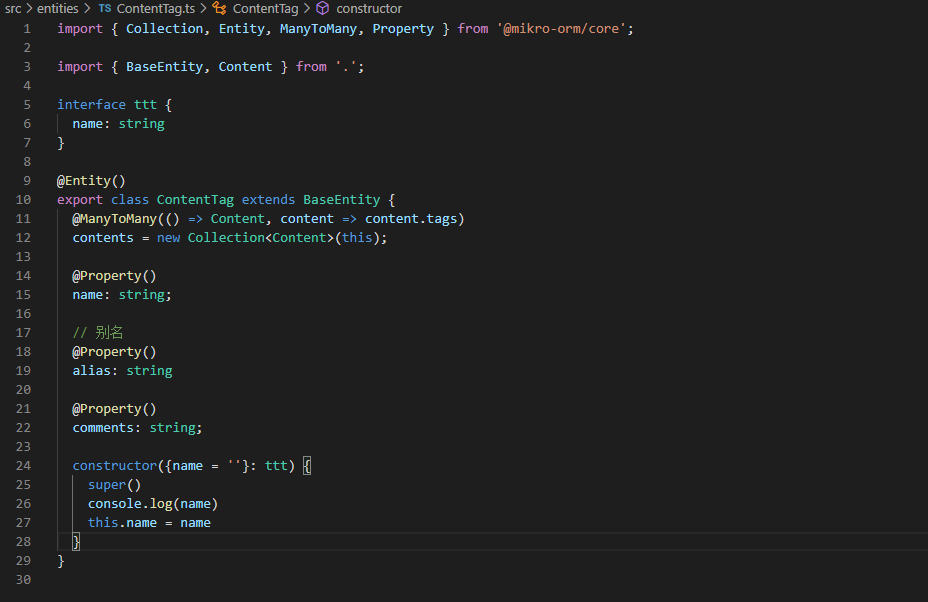The width and height of the screenshot is (928, 602).
Task: Click line number 11 in the gutter
Action: click(x=23, y=218)
